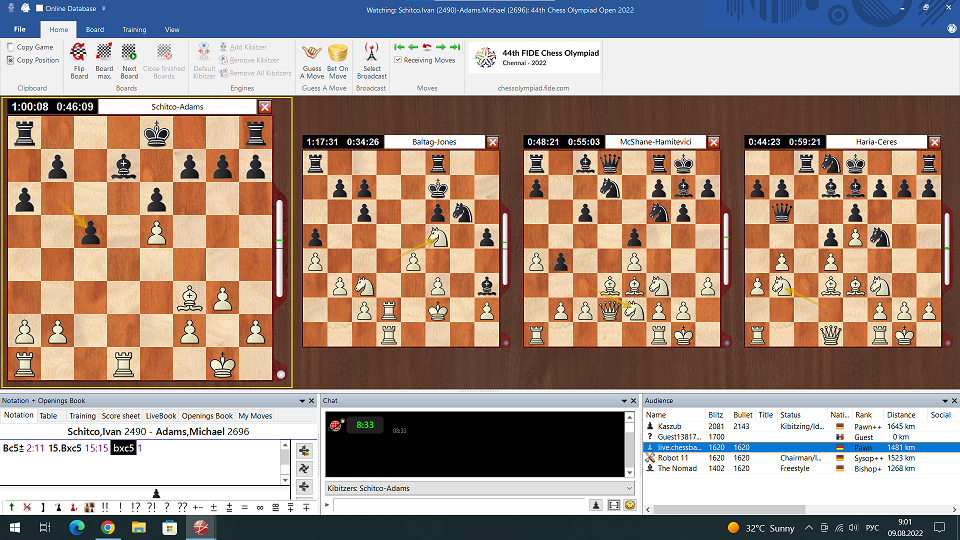
Task: Open the My Moves tab
Action: [255, 416]
